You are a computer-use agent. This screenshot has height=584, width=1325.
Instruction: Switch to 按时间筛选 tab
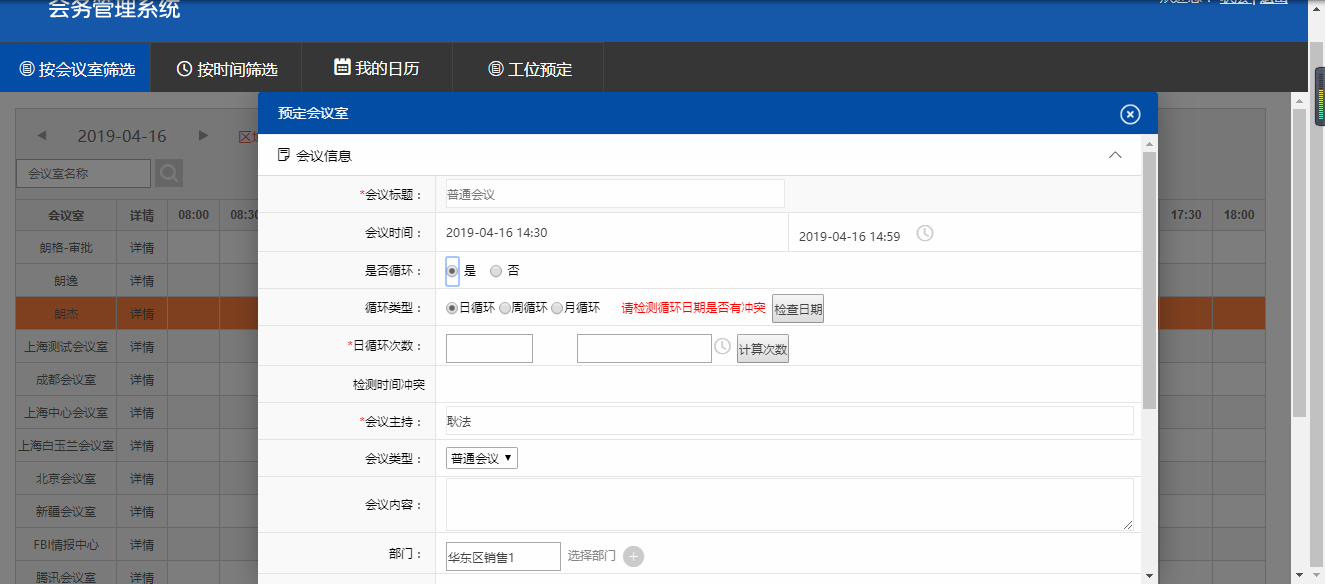227,69
